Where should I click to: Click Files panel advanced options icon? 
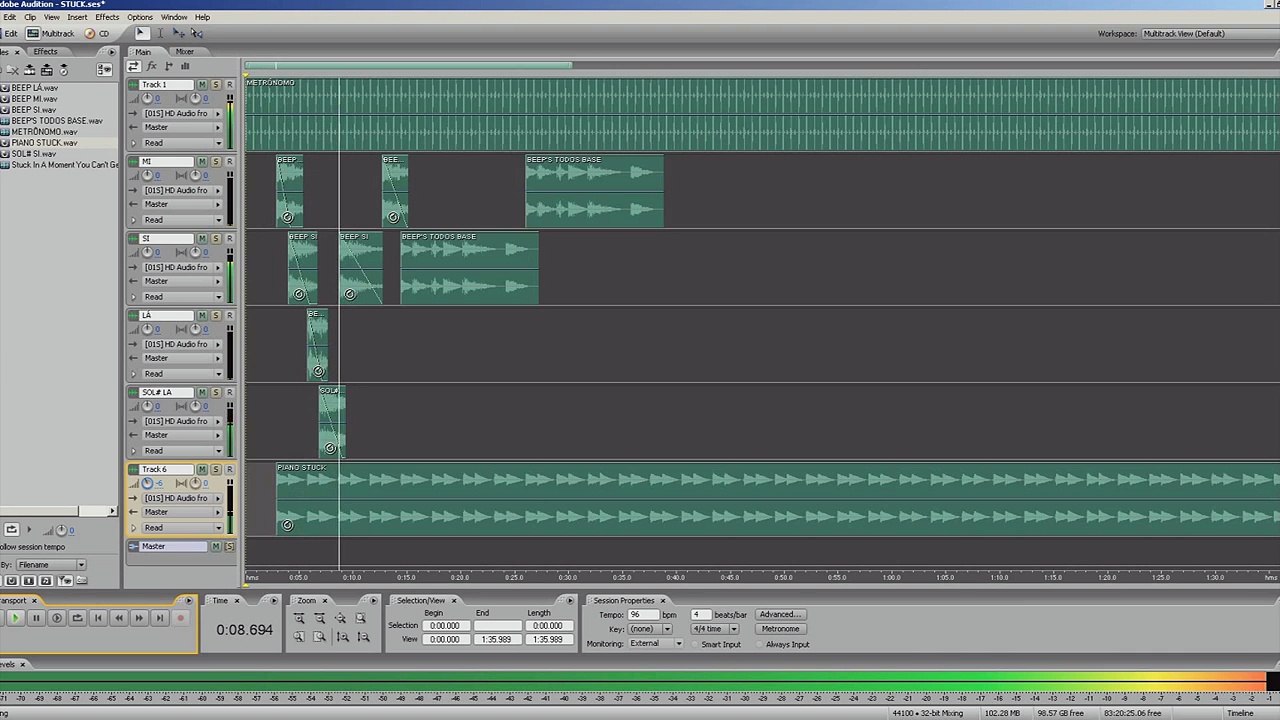pyautogui.click(x=104, y=69)
